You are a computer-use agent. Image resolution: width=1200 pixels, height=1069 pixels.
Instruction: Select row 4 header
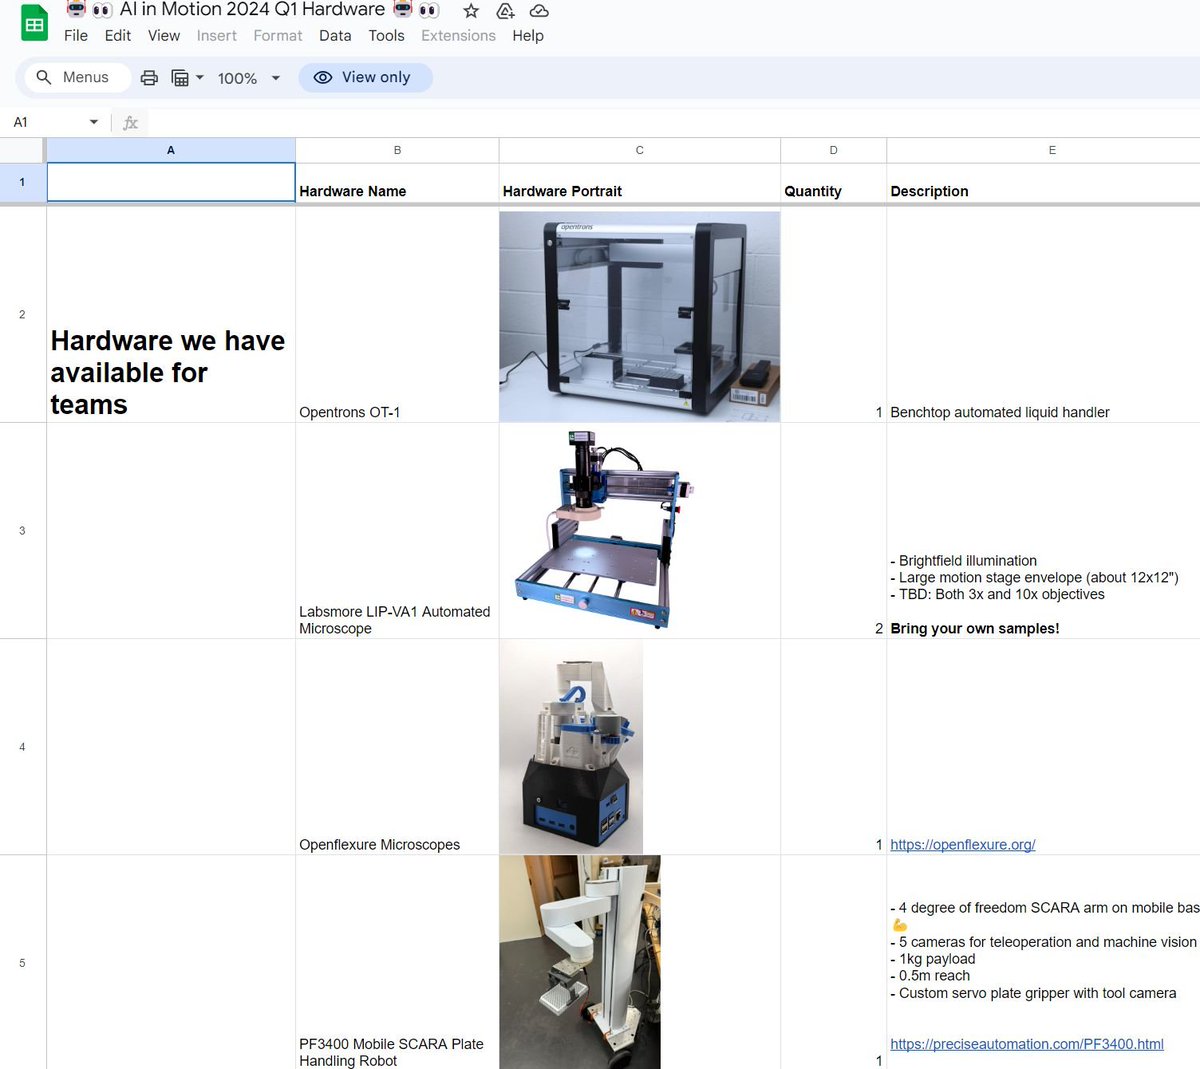[x=22, y=747]
